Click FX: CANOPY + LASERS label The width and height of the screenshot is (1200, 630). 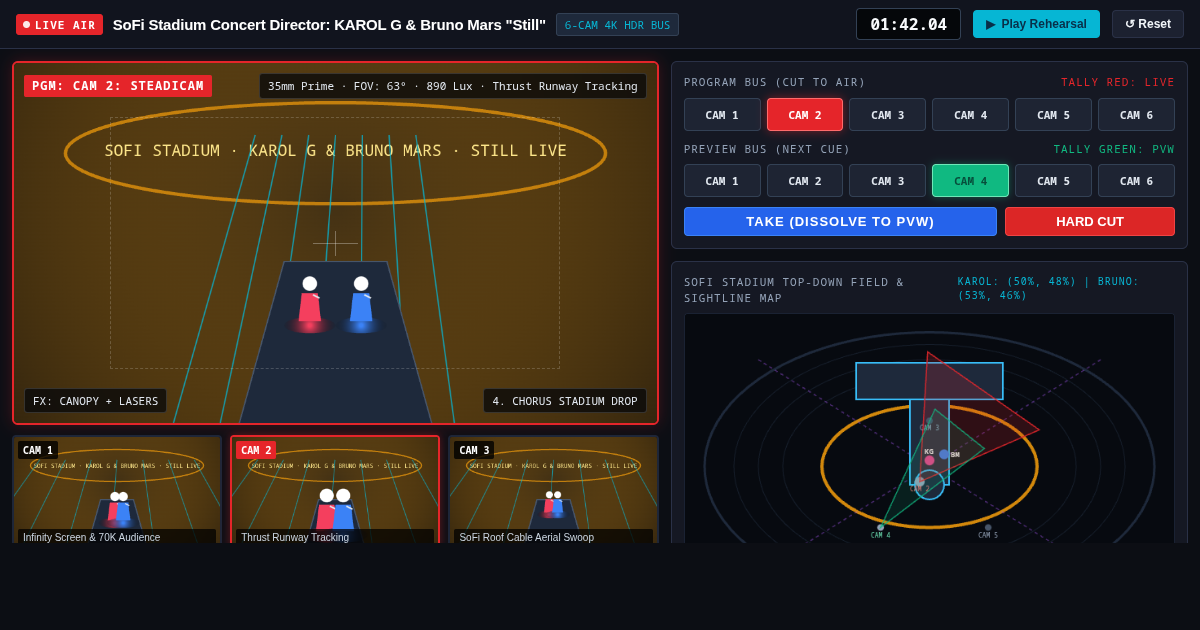[x=96, y=401]
